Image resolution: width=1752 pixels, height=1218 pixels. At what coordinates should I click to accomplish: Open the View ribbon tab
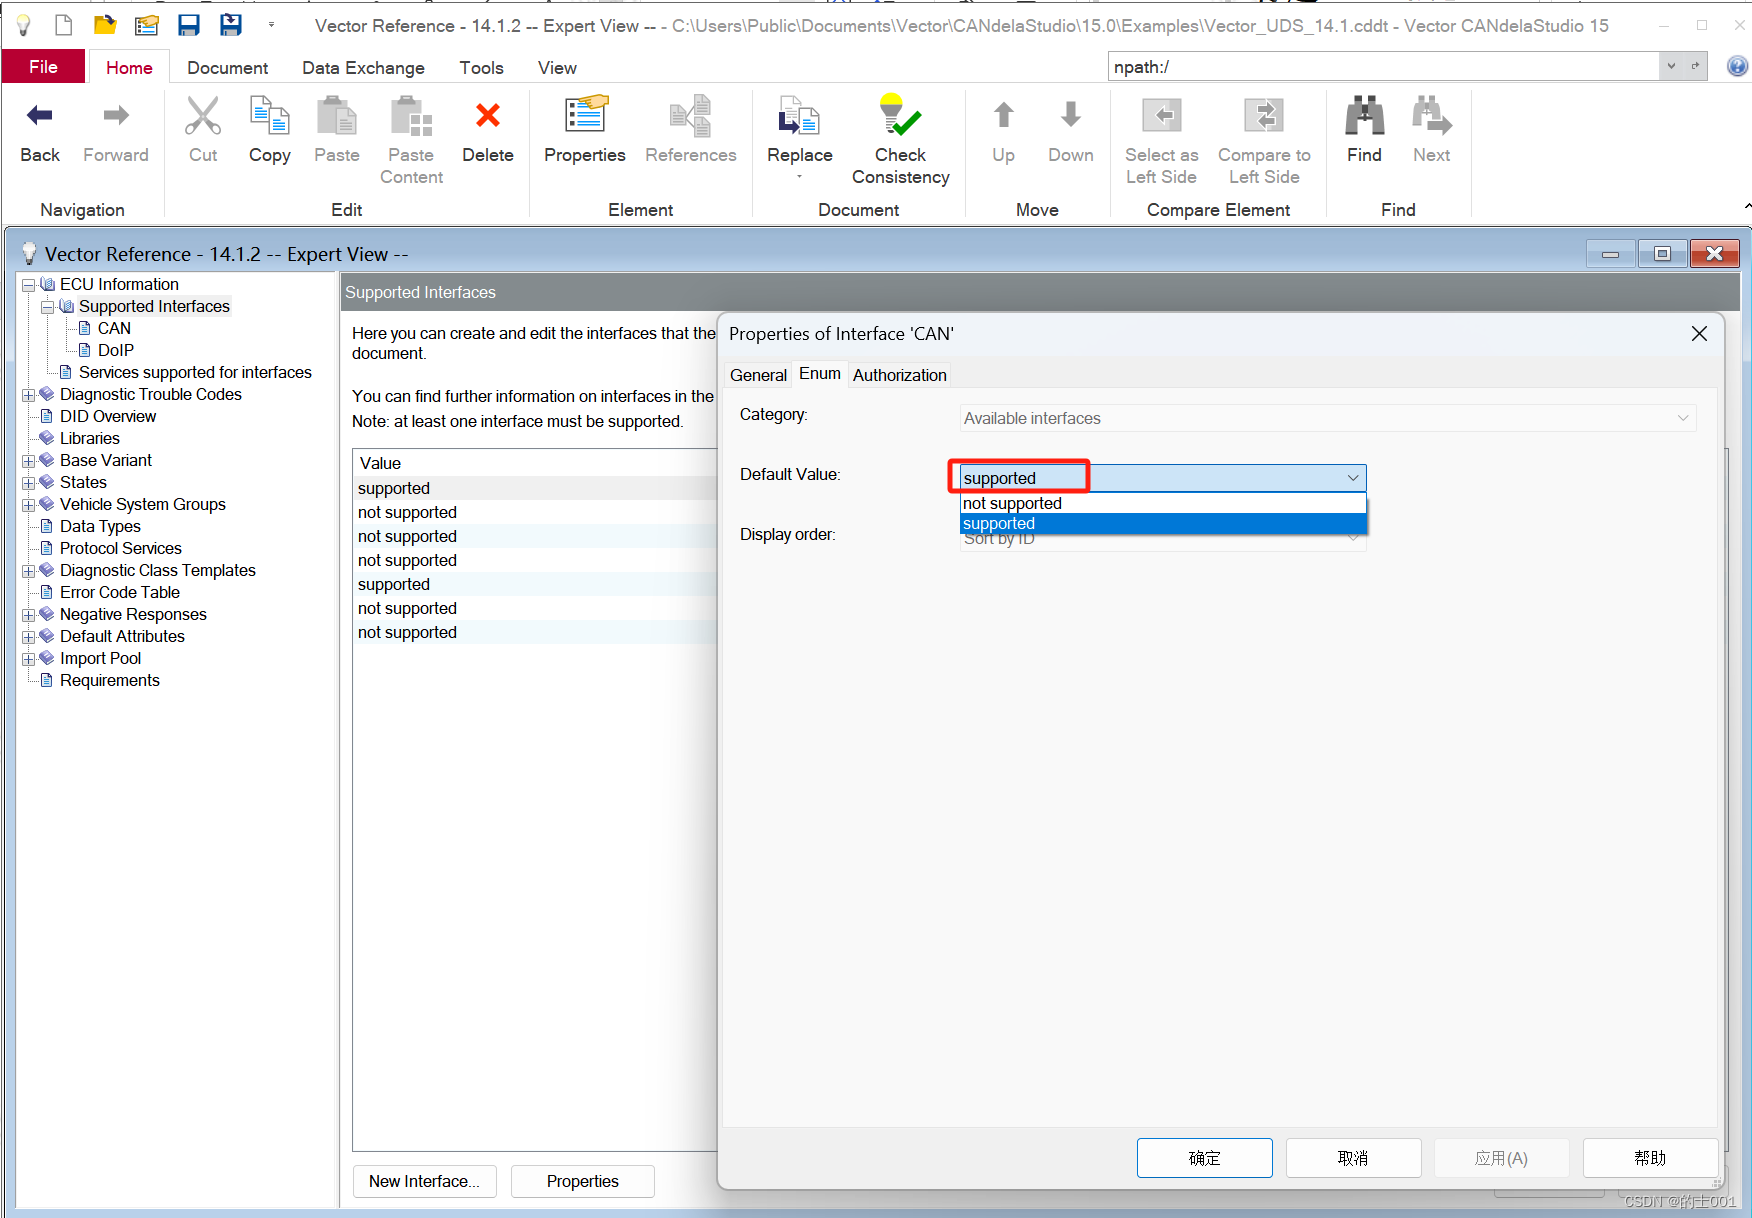pyautogui.click(x=557, y=67)
